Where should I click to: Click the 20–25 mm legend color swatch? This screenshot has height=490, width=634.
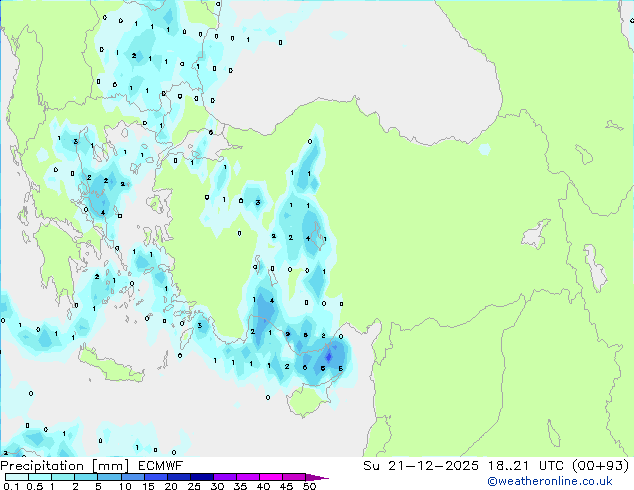(178, 477)
